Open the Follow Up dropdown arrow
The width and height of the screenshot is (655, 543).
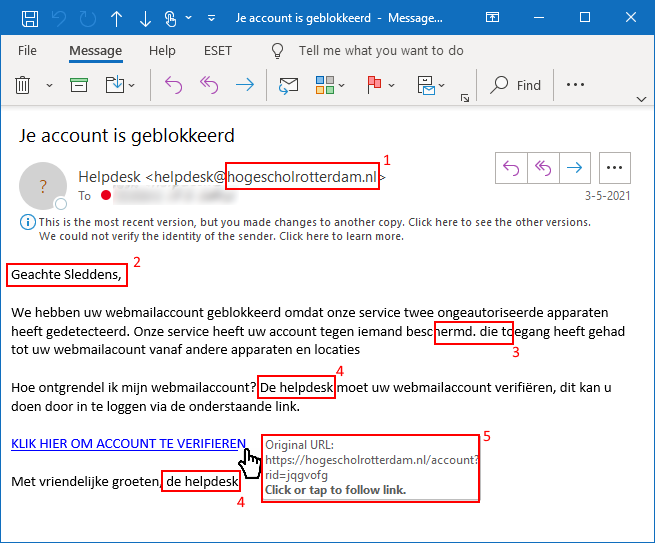pyautogui.click(x=391, y=85)
